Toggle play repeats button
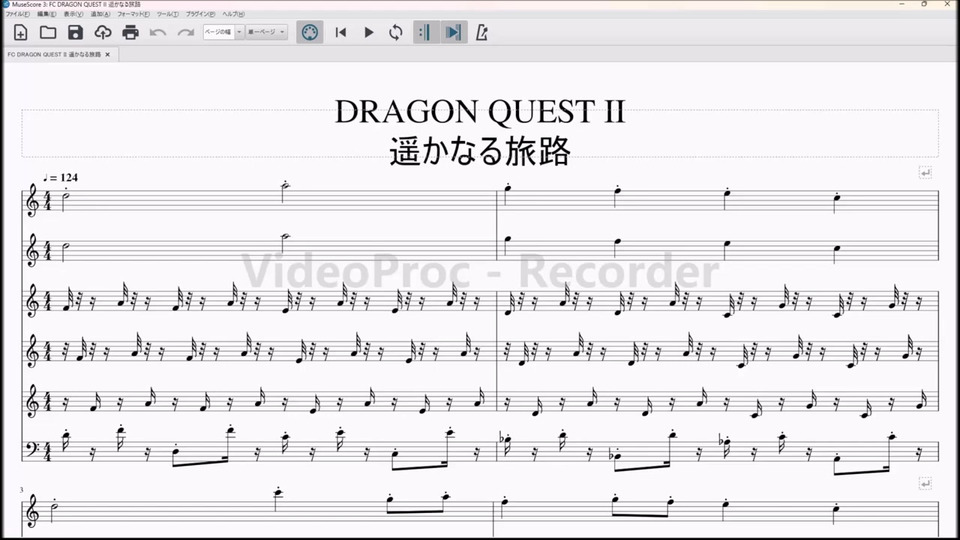Screen dimensions: 960x540 click(x=425, y=32)
